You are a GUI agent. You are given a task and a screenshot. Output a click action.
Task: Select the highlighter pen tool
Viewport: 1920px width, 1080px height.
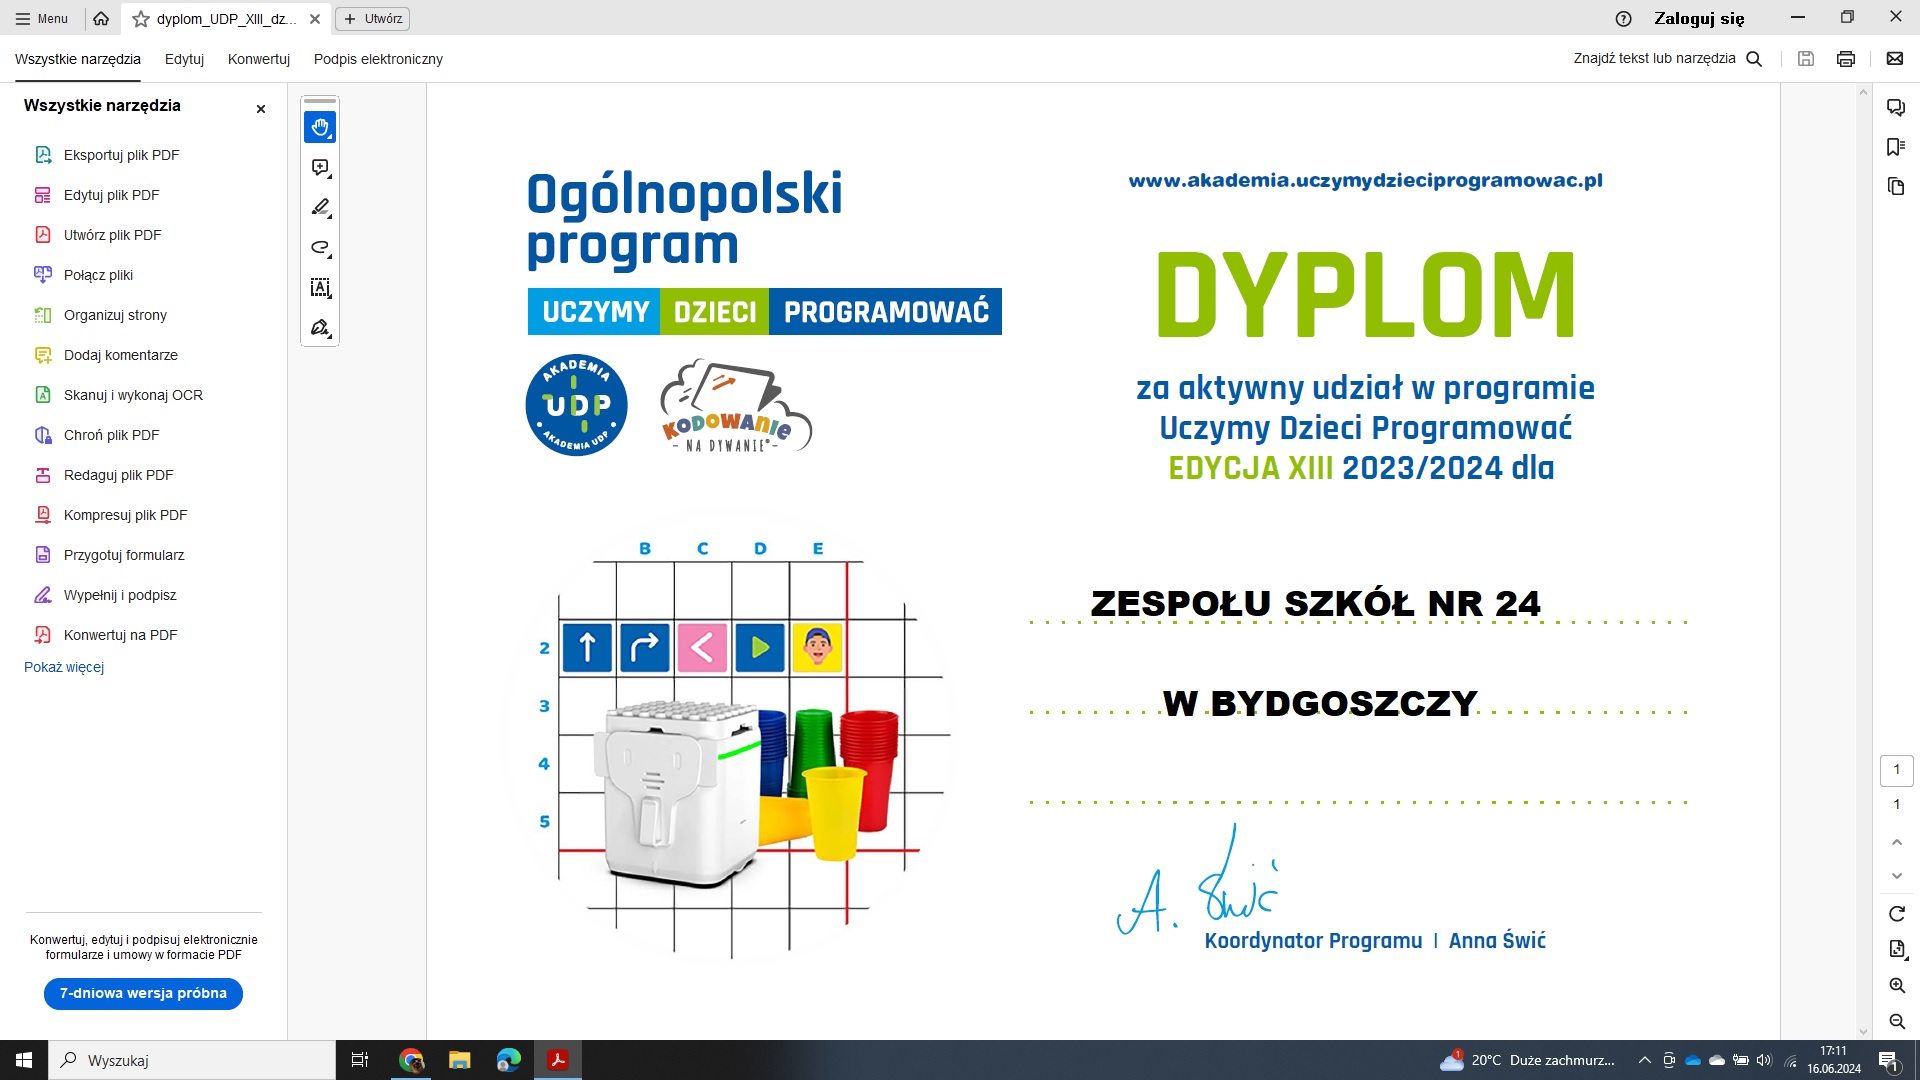pos(320,208)
